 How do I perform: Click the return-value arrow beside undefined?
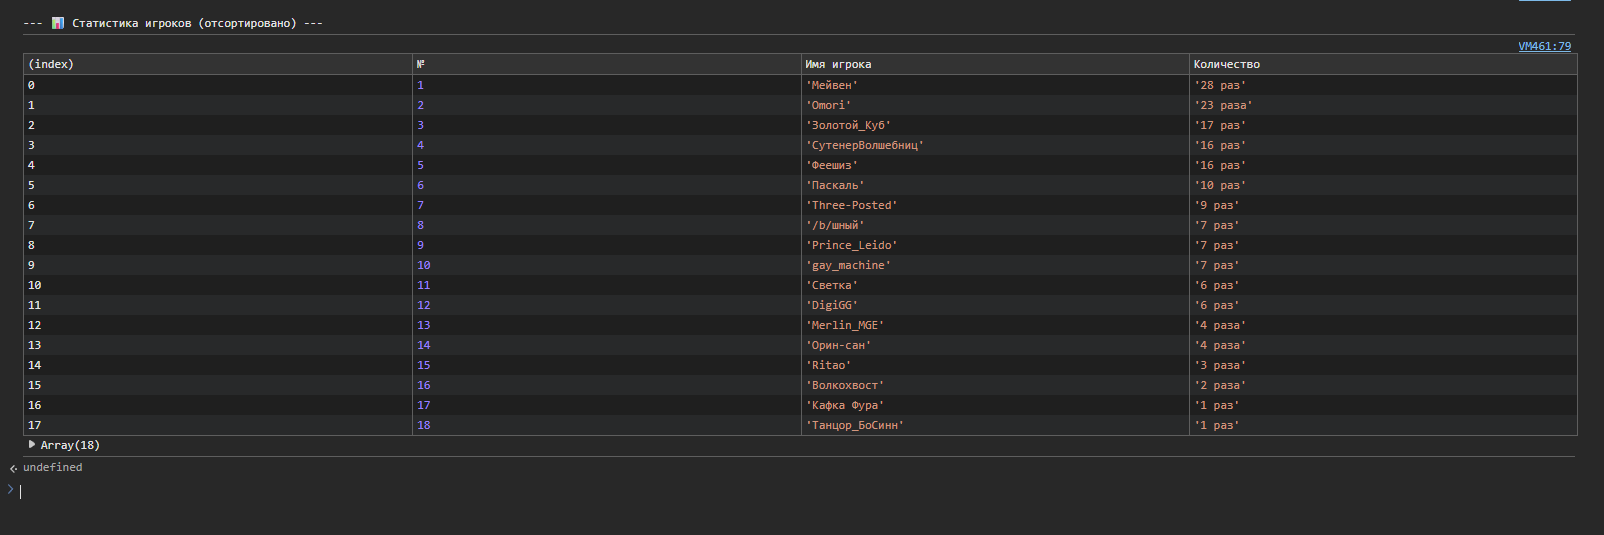(x=13, y=468)
